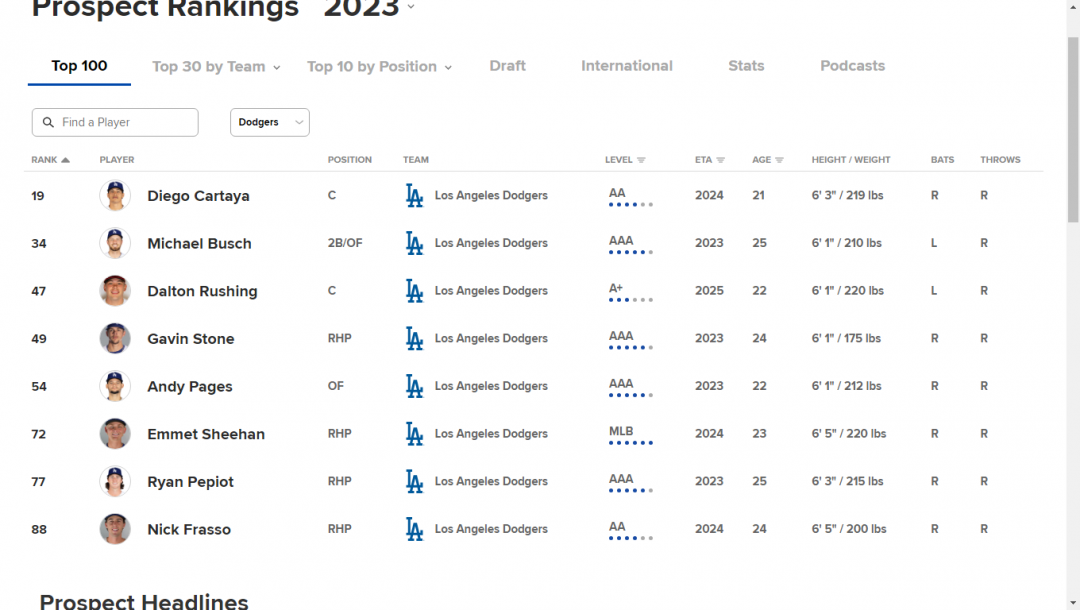
Task: Open Dalton Rushing player link
Action: 202,291
